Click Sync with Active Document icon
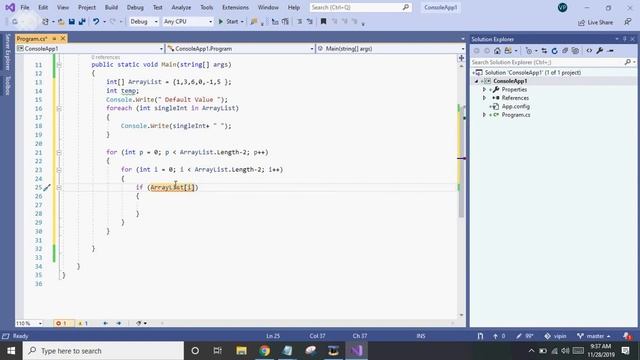 coord(544,51)
